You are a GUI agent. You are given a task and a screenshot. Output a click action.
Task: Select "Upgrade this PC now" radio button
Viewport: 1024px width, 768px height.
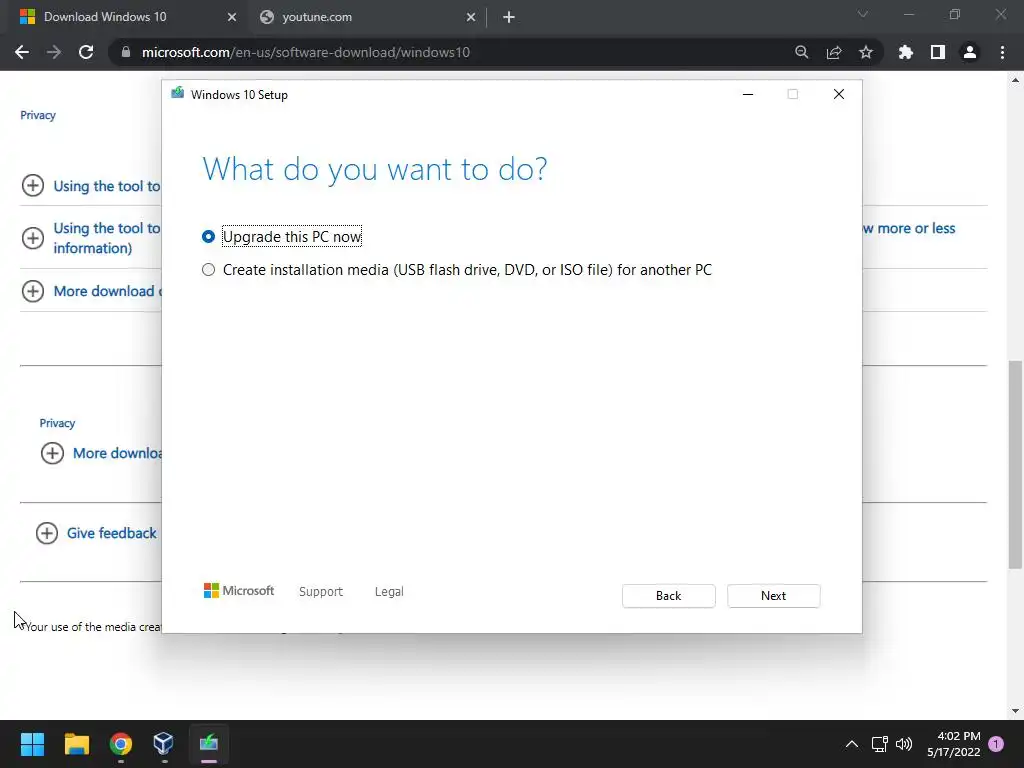tap(208, 236)
